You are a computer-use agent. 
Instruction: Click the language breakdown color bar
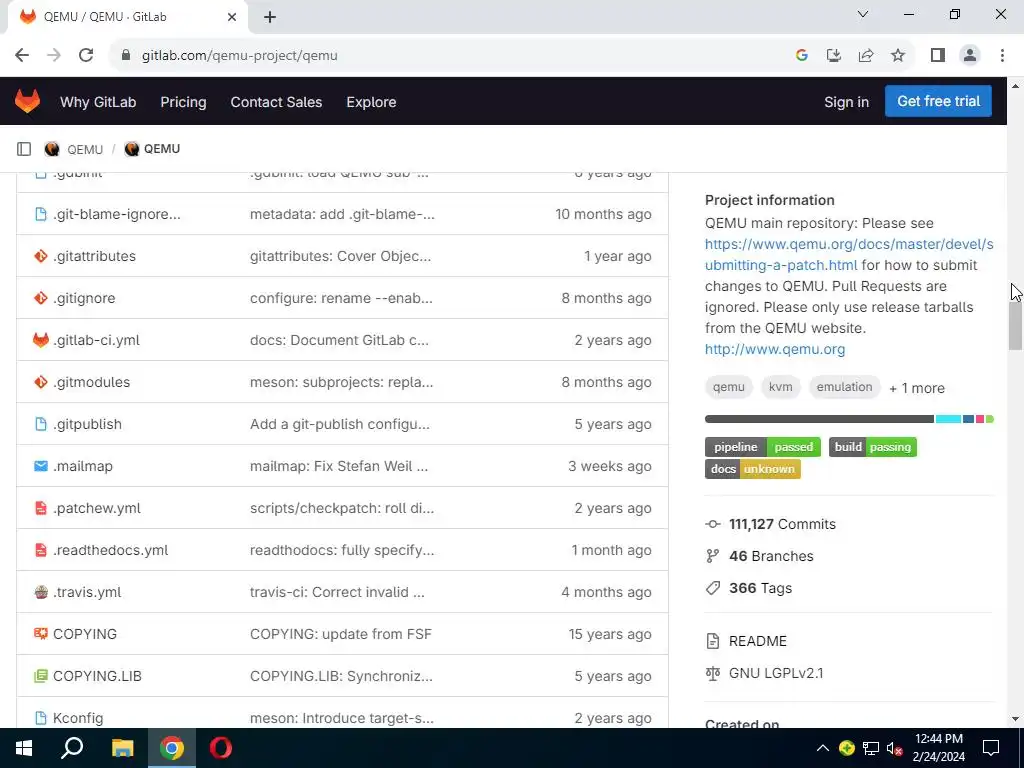pyautogui.click(x=849, y=419)
